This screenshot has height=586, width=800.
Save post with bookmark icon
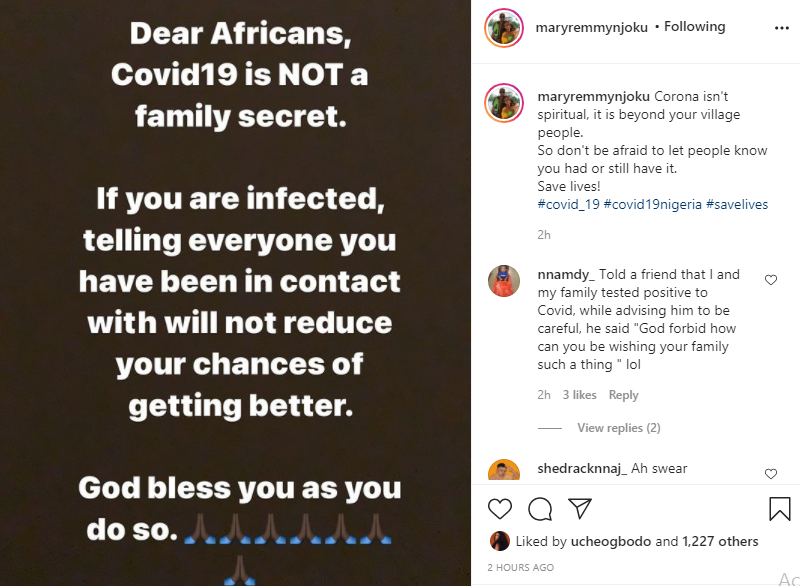780,509
